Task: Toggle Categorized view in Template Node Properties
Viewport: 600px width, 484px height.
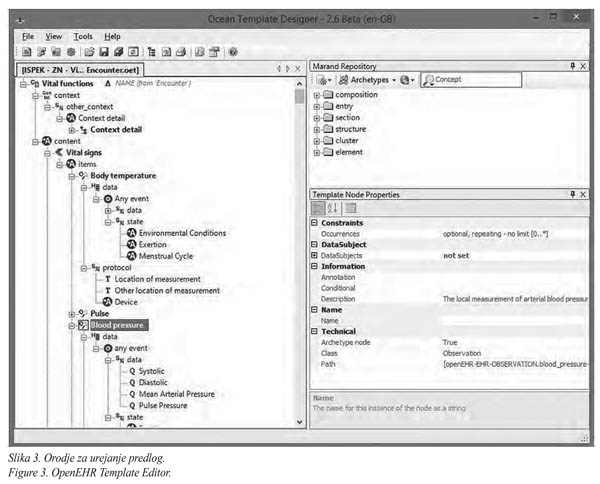Action: click(317, 208)
